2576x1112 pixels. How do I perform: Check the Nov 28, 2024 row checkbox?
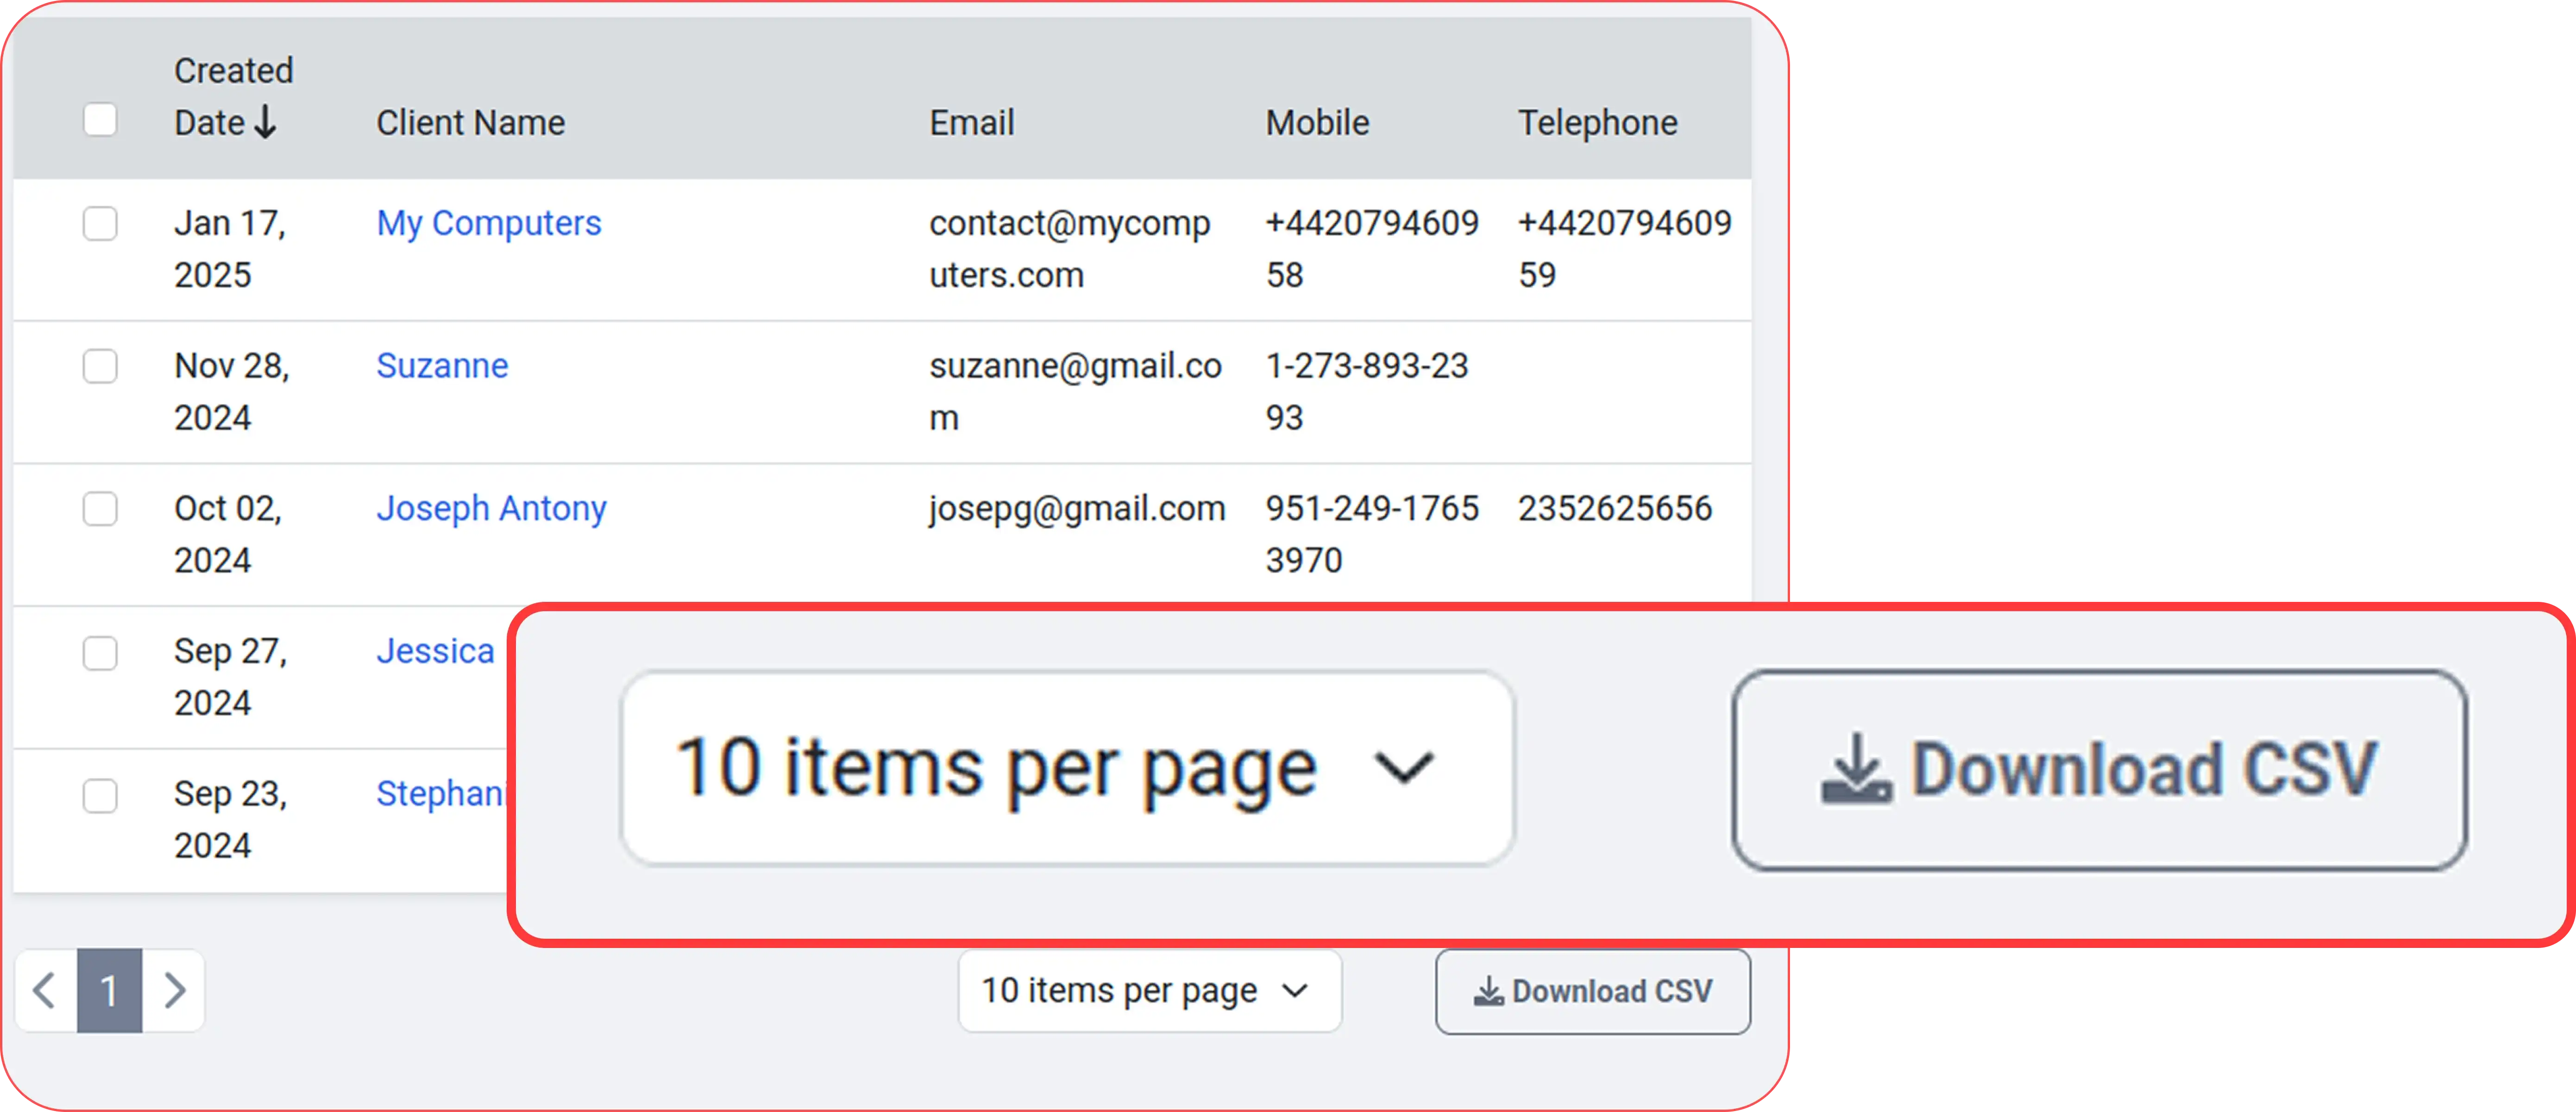100,367
